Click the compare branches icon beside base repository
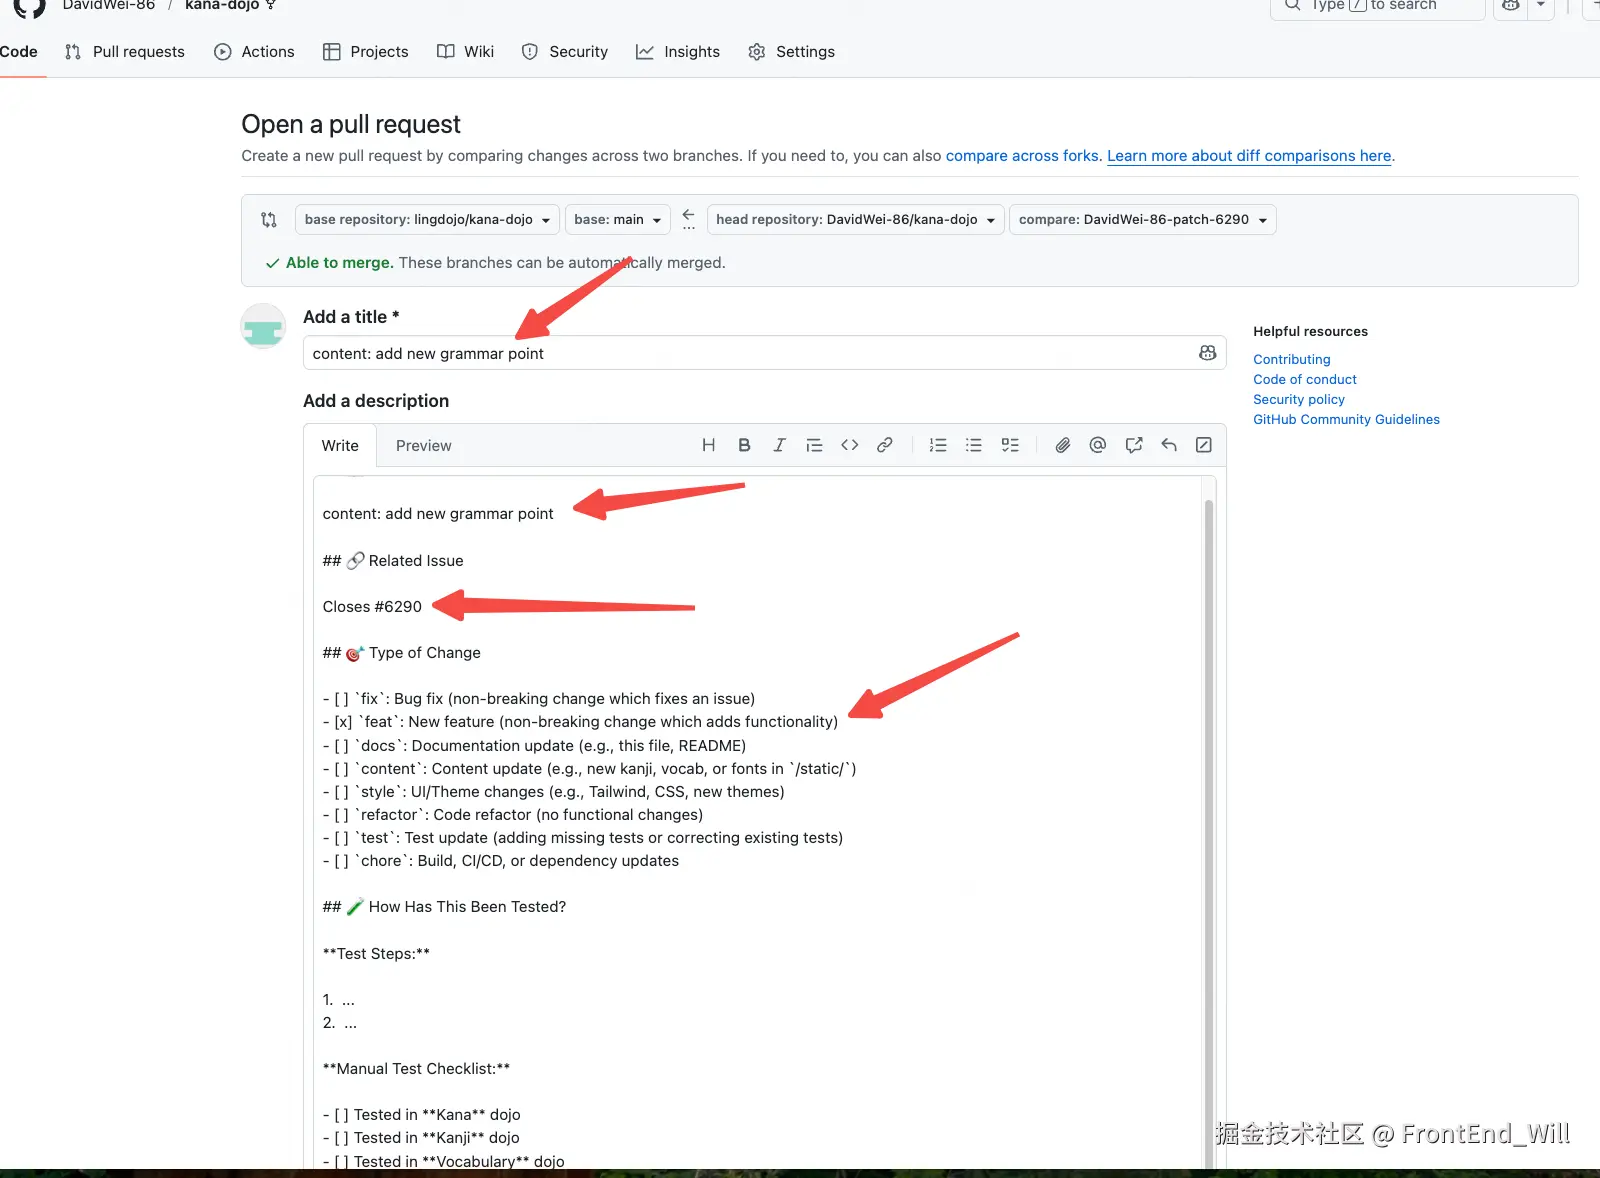This screenshot has width=1600, height=1178. 269,220
